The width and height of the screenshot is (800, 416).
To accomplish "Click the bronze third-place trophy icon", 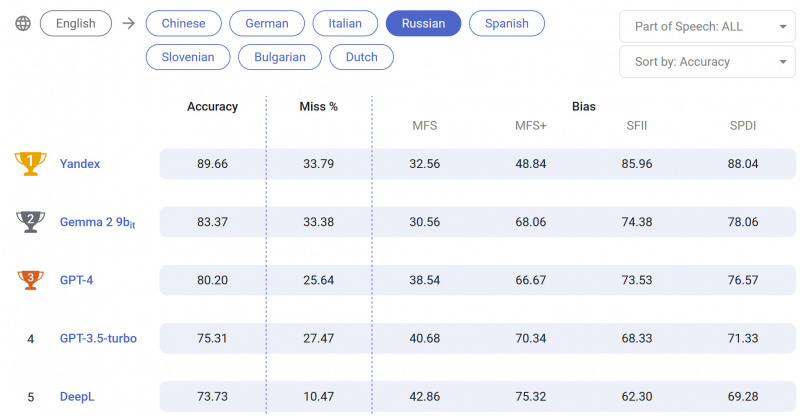I will [30, 280].
